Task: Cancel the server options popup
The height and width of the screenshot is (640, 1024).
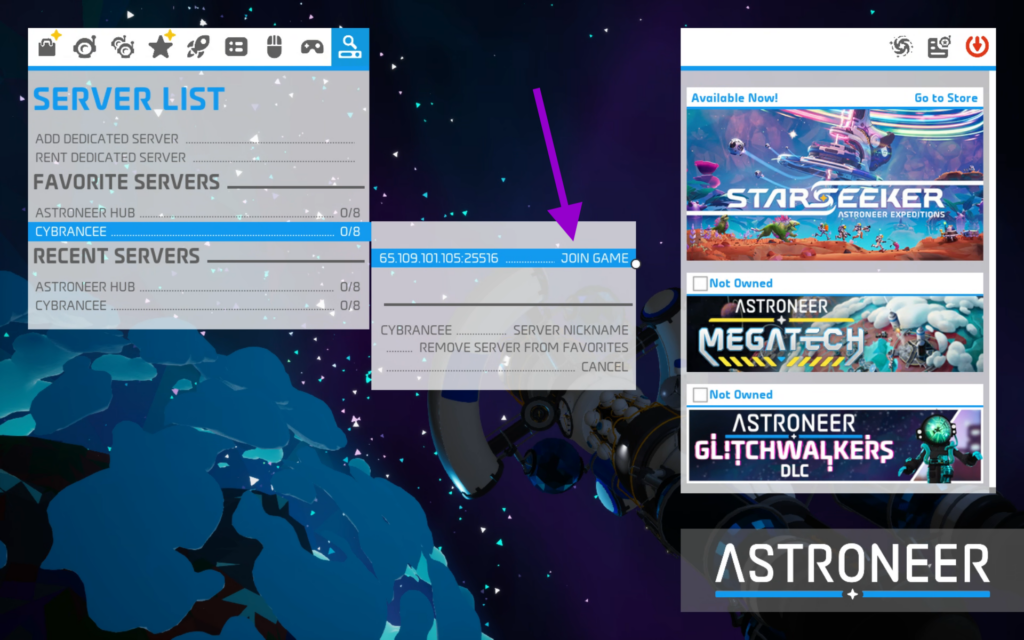Action: 507,367
